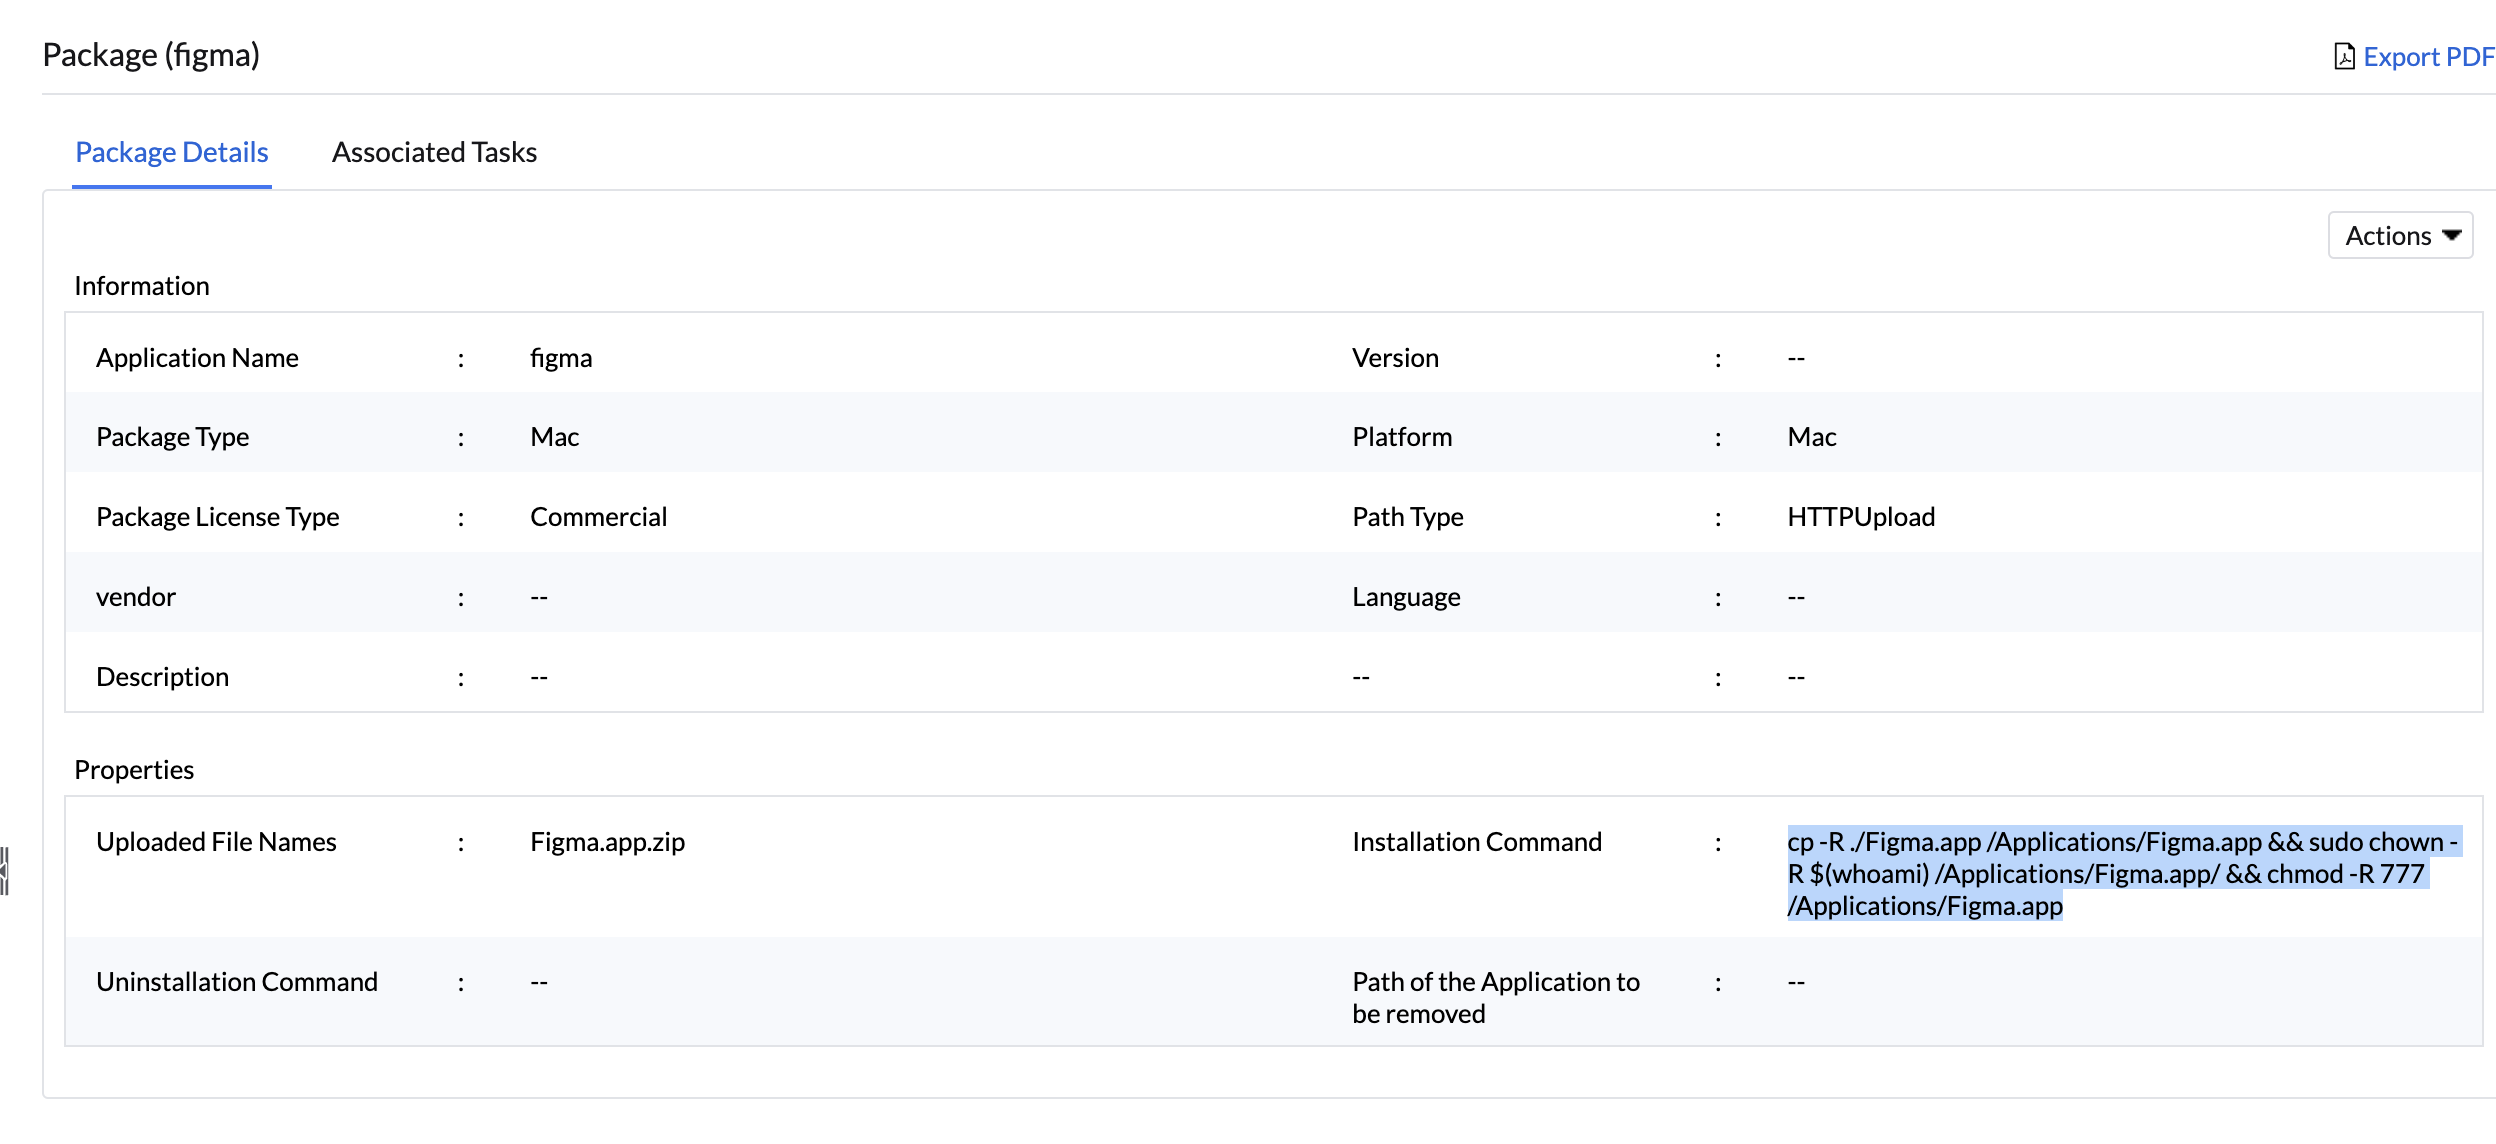Click the Information section heading
The height and width of the screenshot is (1144, 2496).
click(142, 286)
